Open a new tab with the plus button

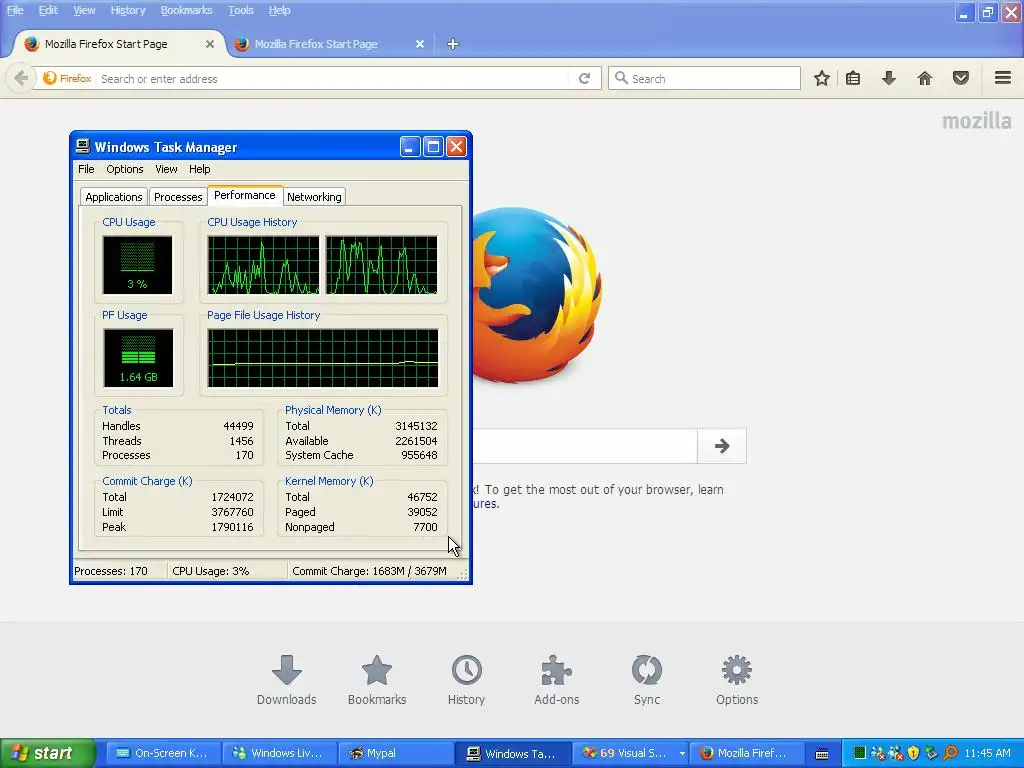point(453,44)
